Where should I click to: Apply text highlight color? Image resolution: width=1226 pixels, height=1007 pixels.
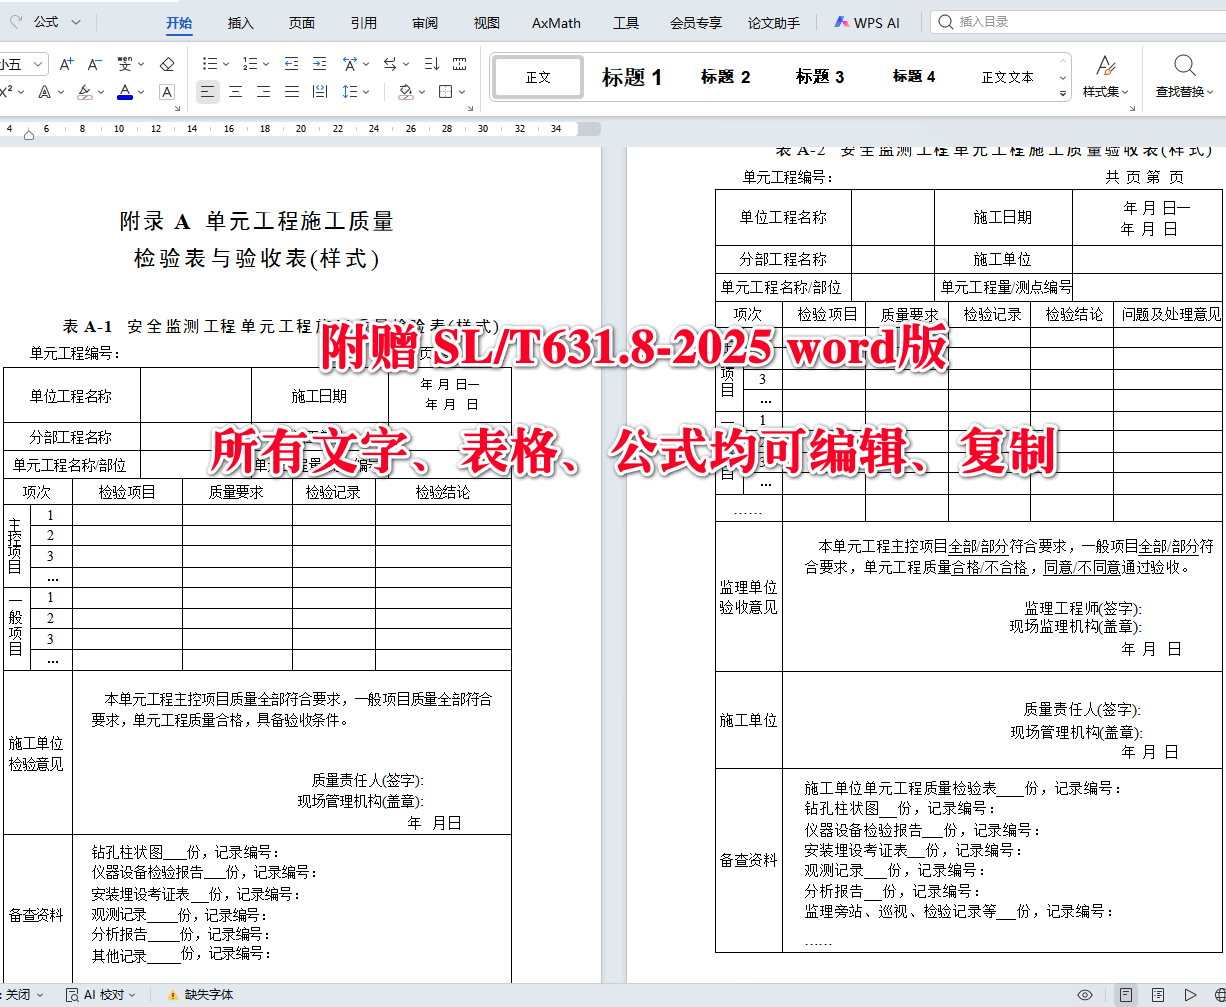click(84, 92)
